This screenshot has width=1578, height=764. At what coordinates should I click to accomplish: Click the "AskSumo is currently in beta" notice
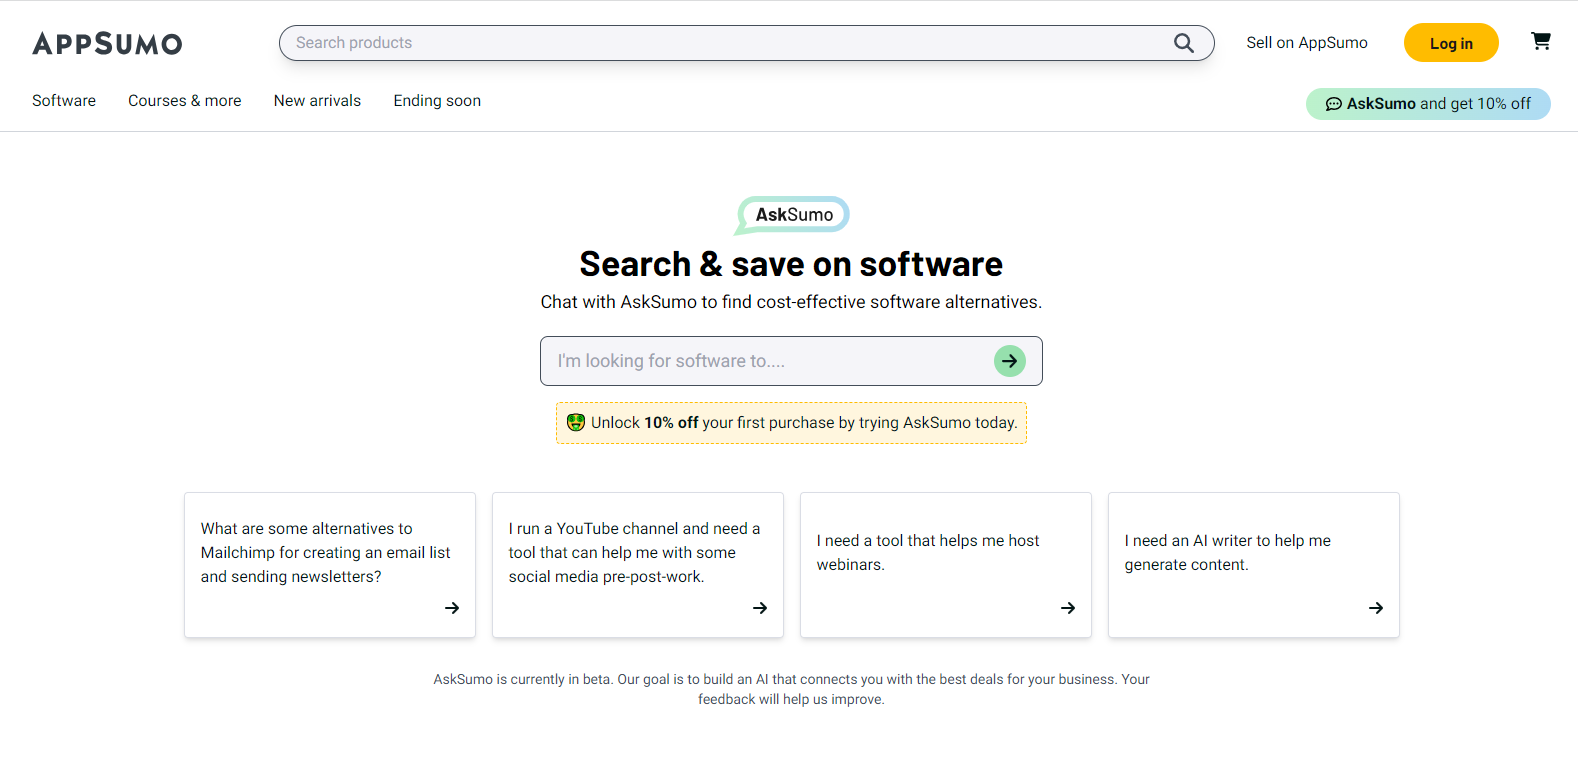point(791,689)
